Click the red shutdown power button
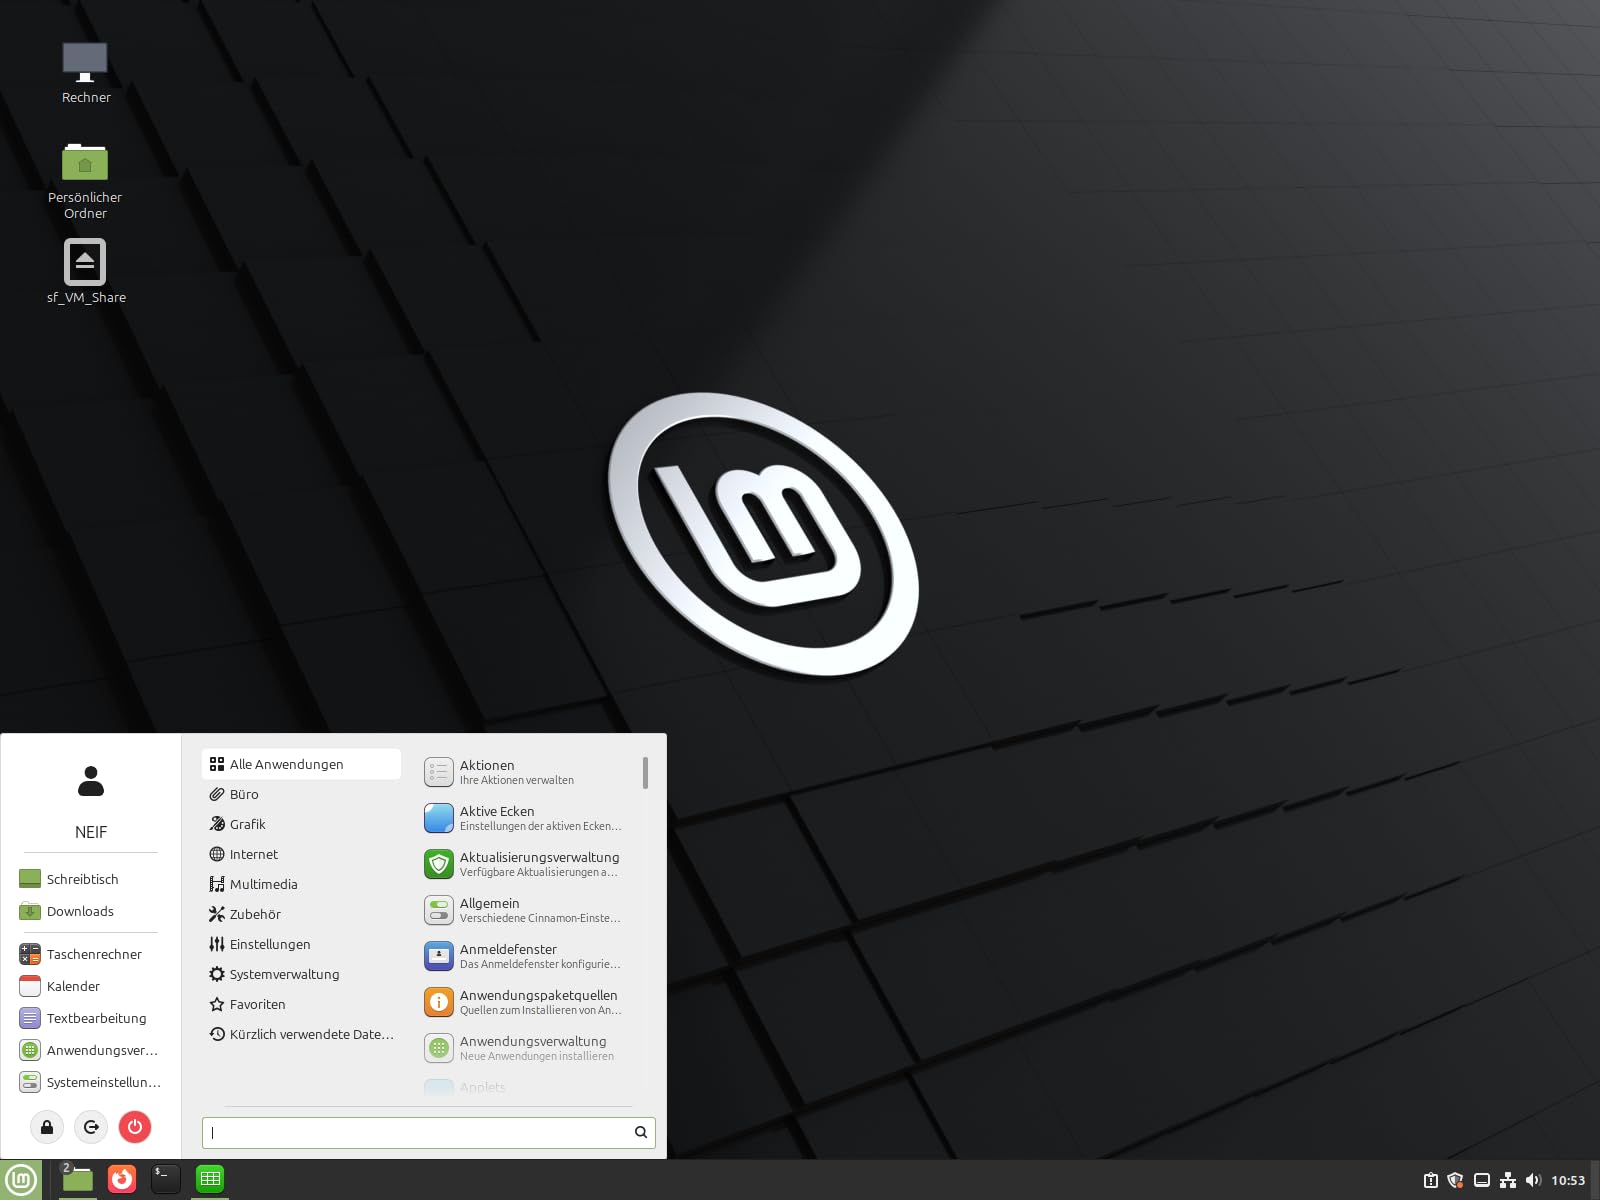This screenshot has height=1200, width=1600. pos(135,1128)
